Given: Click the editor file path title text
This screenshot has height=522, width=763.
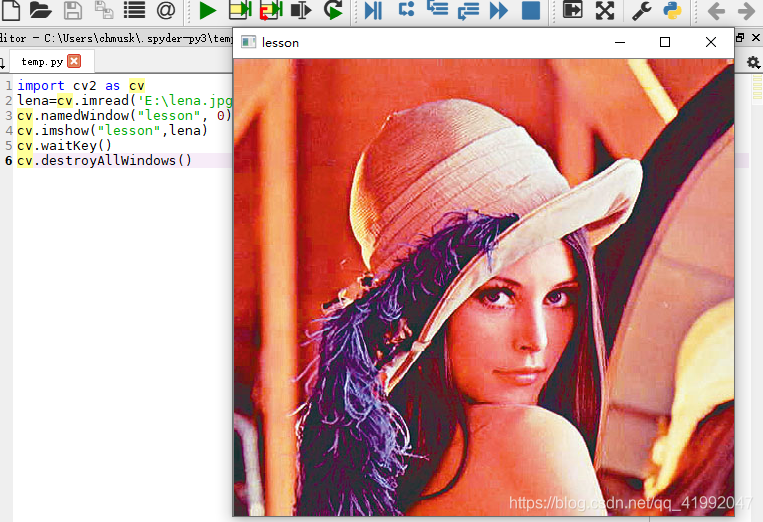Looking at the screenshot, I should click(x=116, y=38).
